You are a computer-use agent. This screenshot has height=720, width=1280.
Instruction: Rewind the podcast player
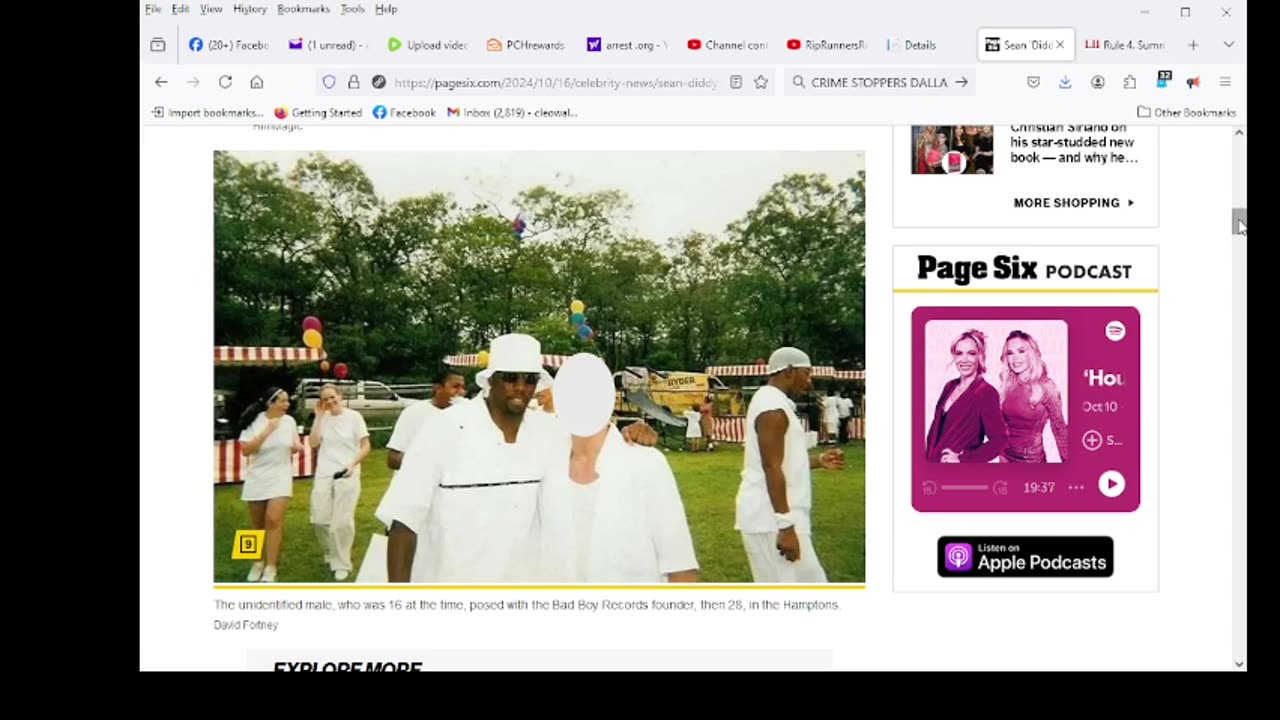click(929, 487)
